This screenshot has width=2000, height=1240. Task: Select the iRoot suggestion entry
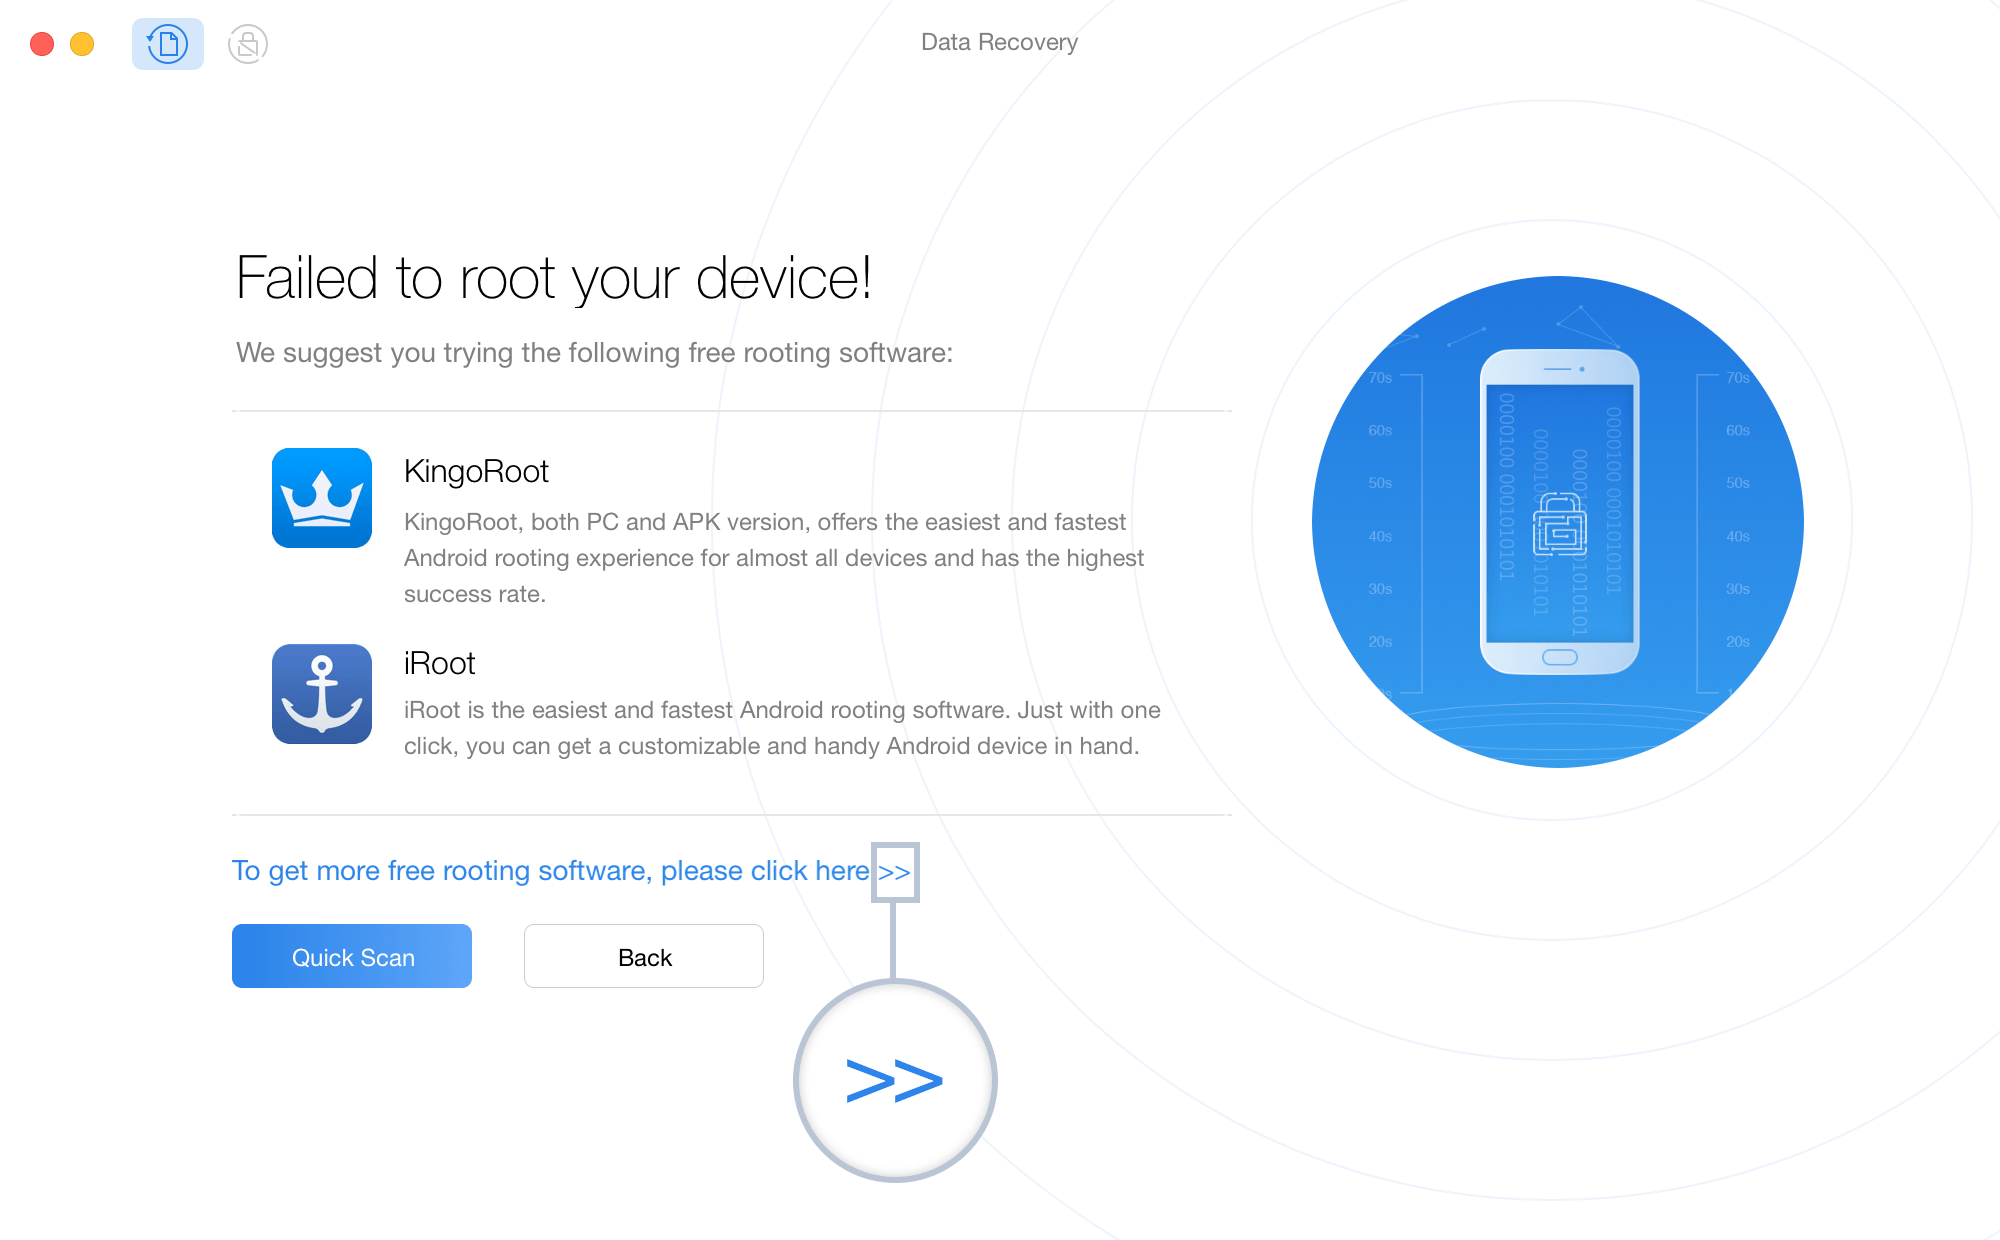tap(700, 700)
